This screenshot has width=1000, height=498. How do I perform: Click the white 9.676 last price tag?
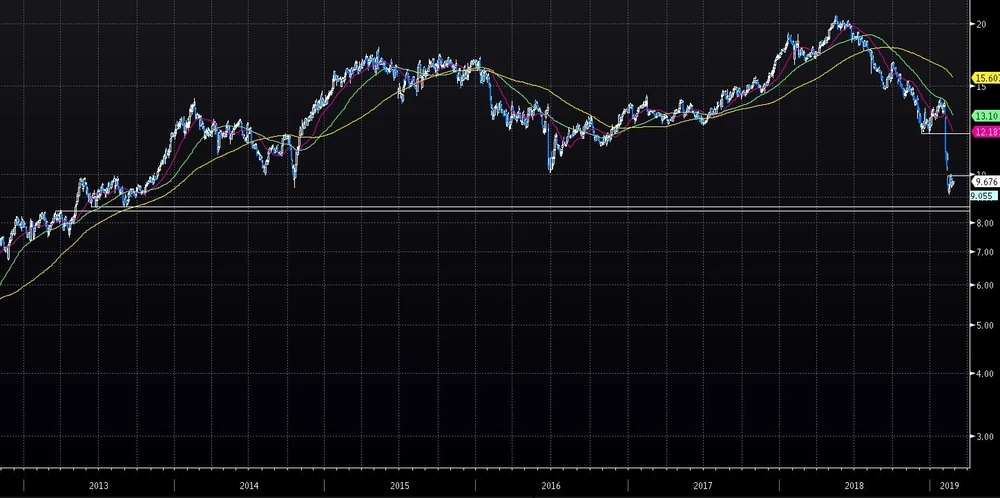click(985, 182)
